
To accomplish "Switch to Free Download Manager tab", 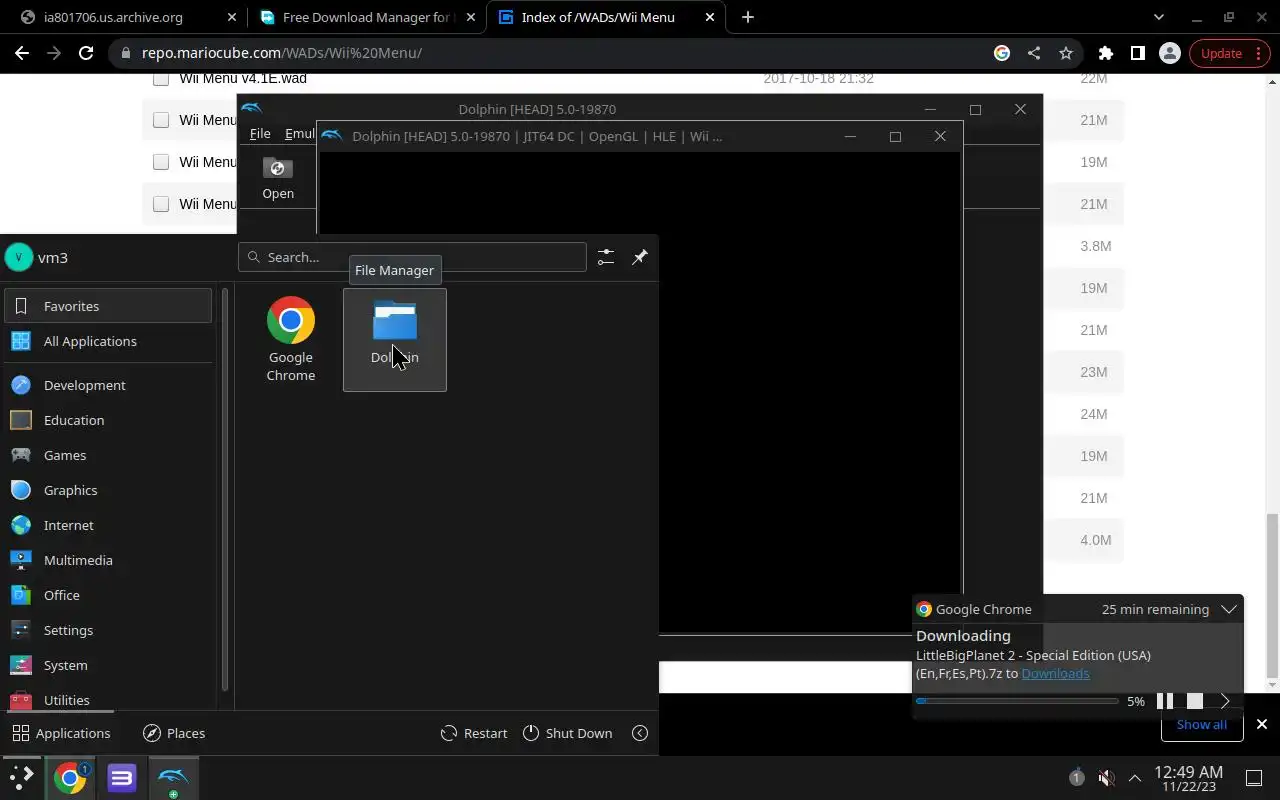I will tap(368, 17).
